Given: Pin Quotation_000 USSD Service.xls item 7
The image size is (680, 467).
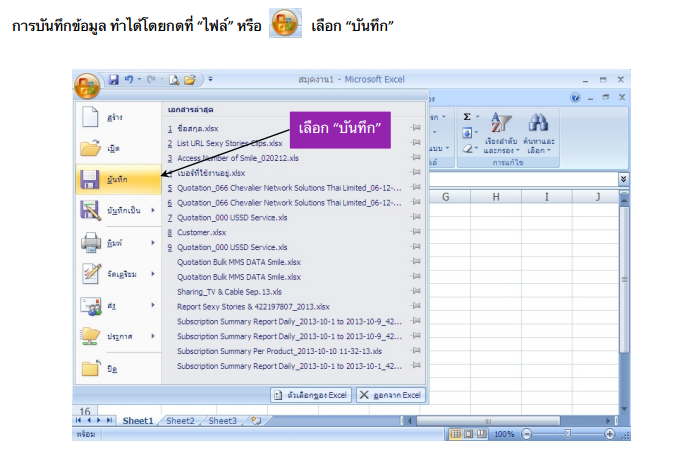Looking at the screenshot, I should coord(415,217).
